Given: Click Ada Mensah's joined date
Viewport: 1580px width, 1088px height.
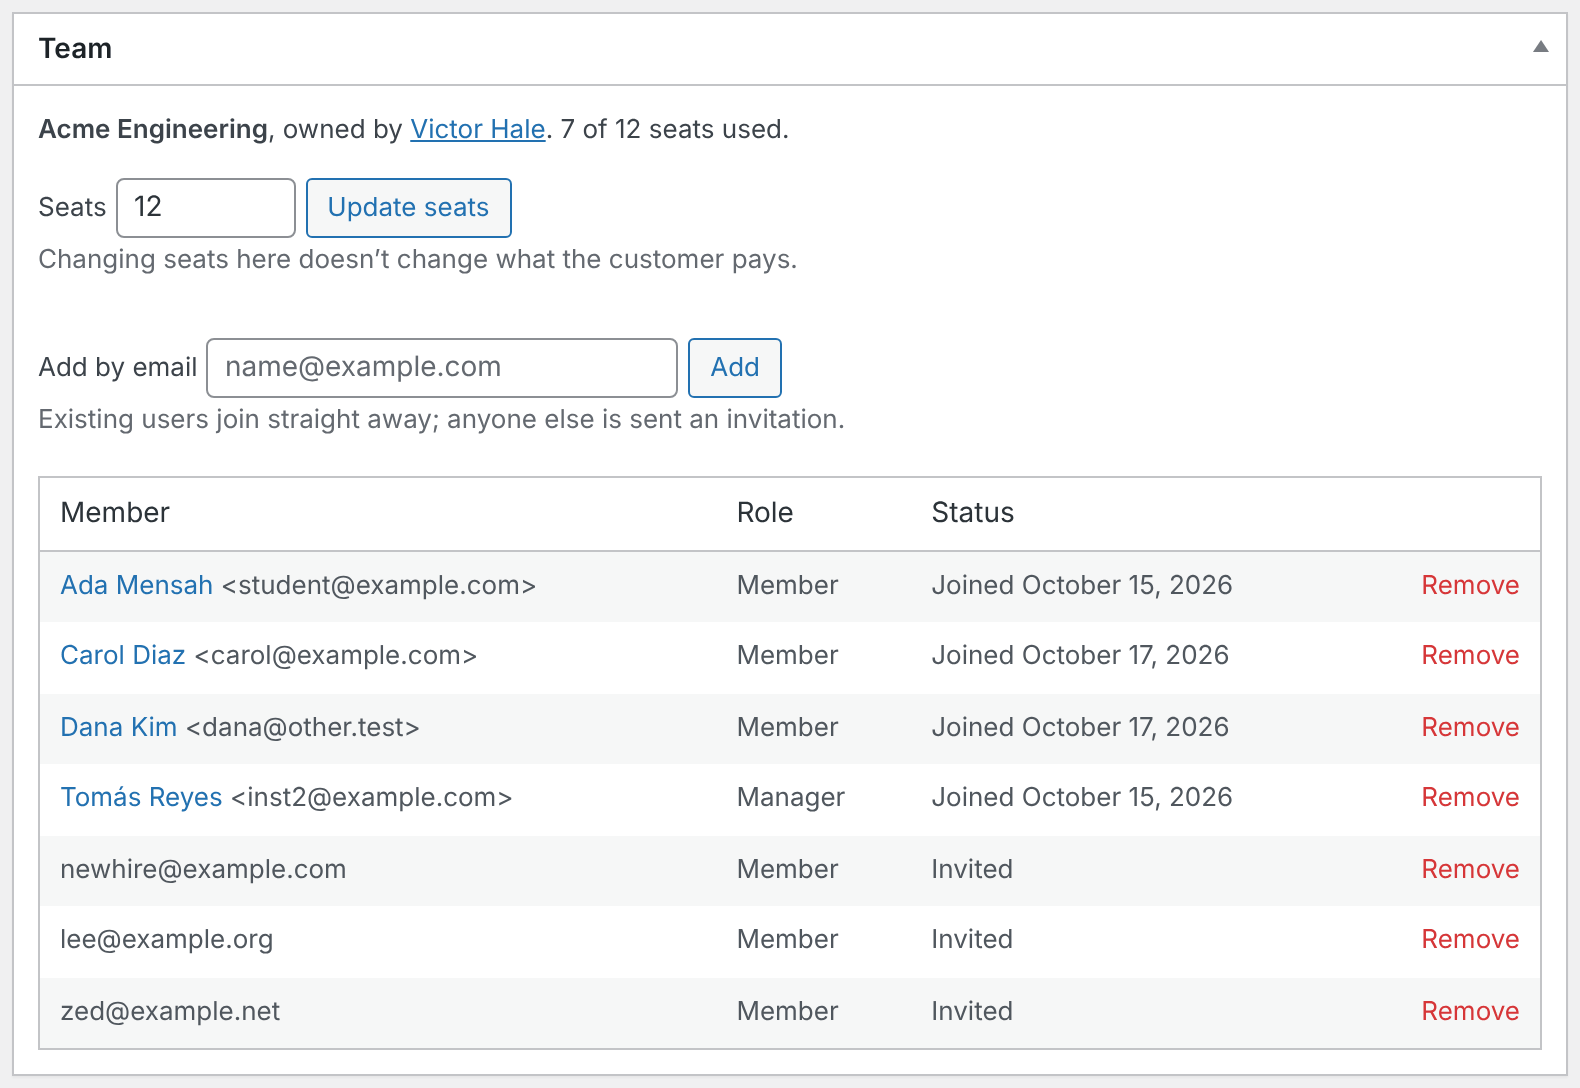Looking at the screenshot, I should click(1082, 585).
